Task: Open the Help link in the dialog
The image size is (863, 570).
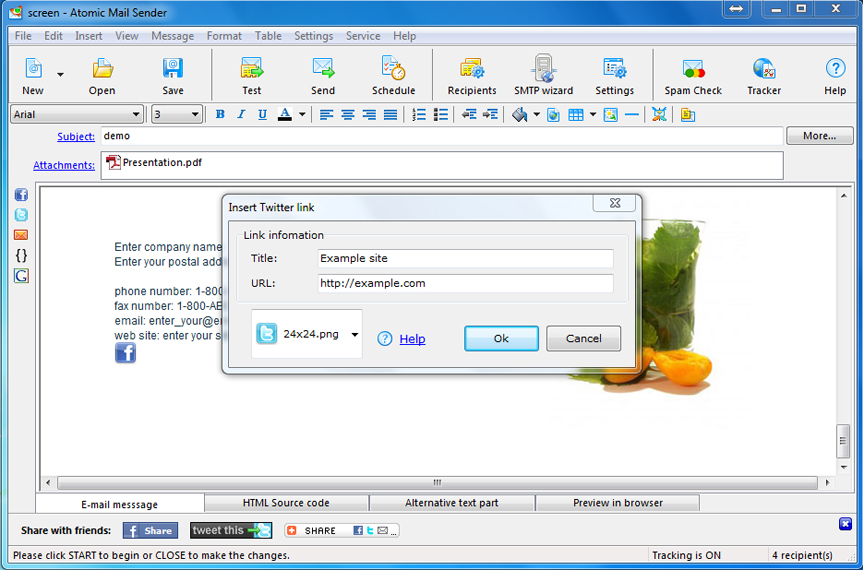Action: pos(412,339)
